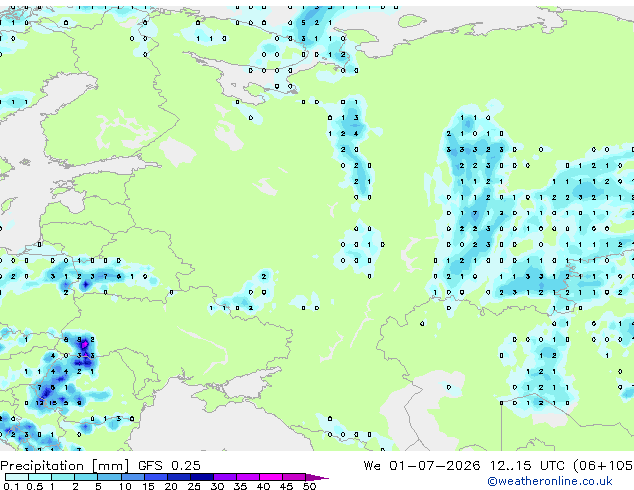Screen dimensions: 634x490
Task: Click the '12..15 UTC' time text
Action: point(527,466)
